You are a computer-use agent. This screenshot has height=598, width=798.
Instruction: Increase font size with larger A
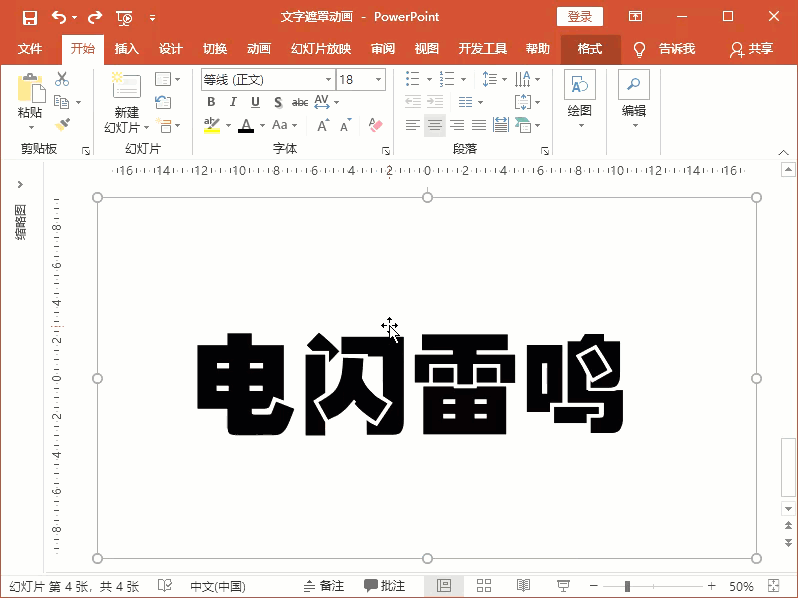coord(323,125)
